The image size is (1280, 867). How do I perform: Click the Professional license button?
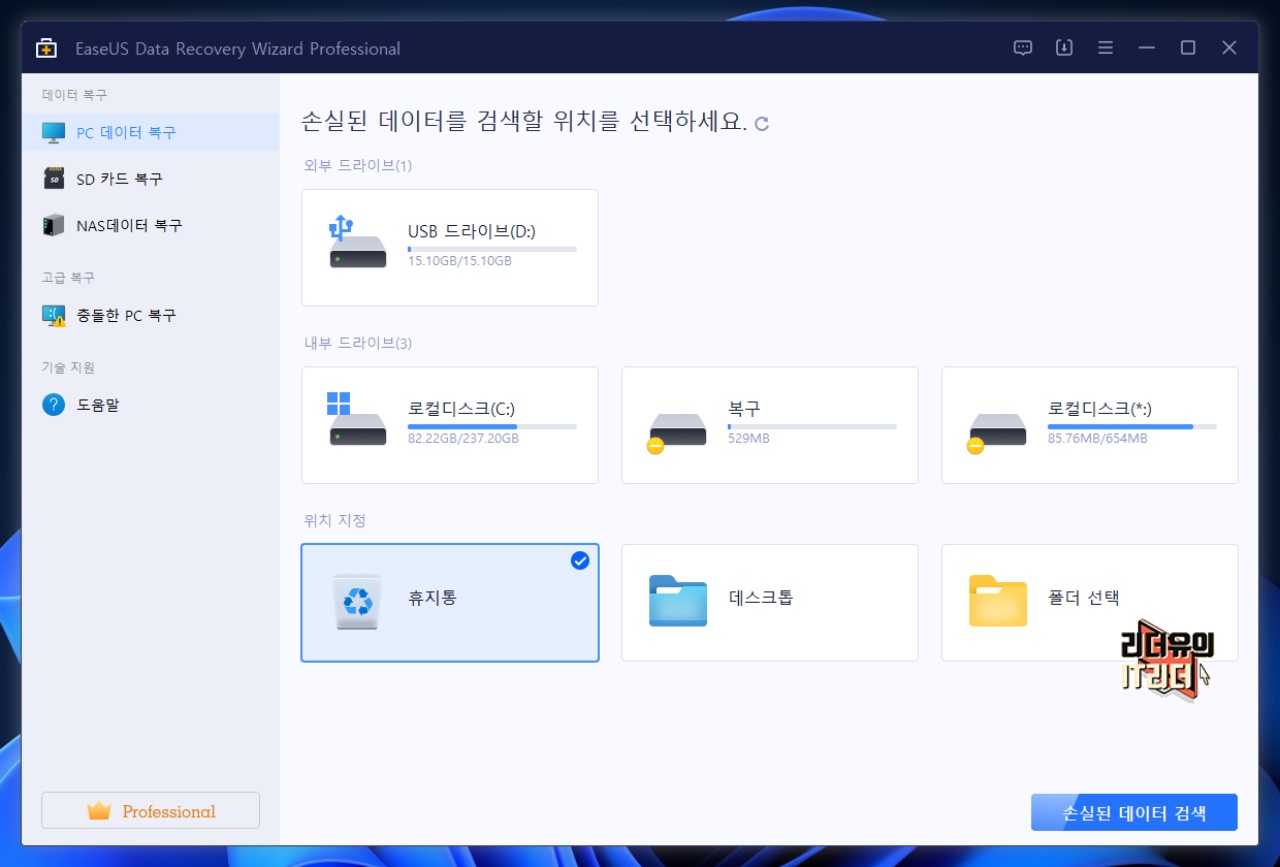[150, 811]
